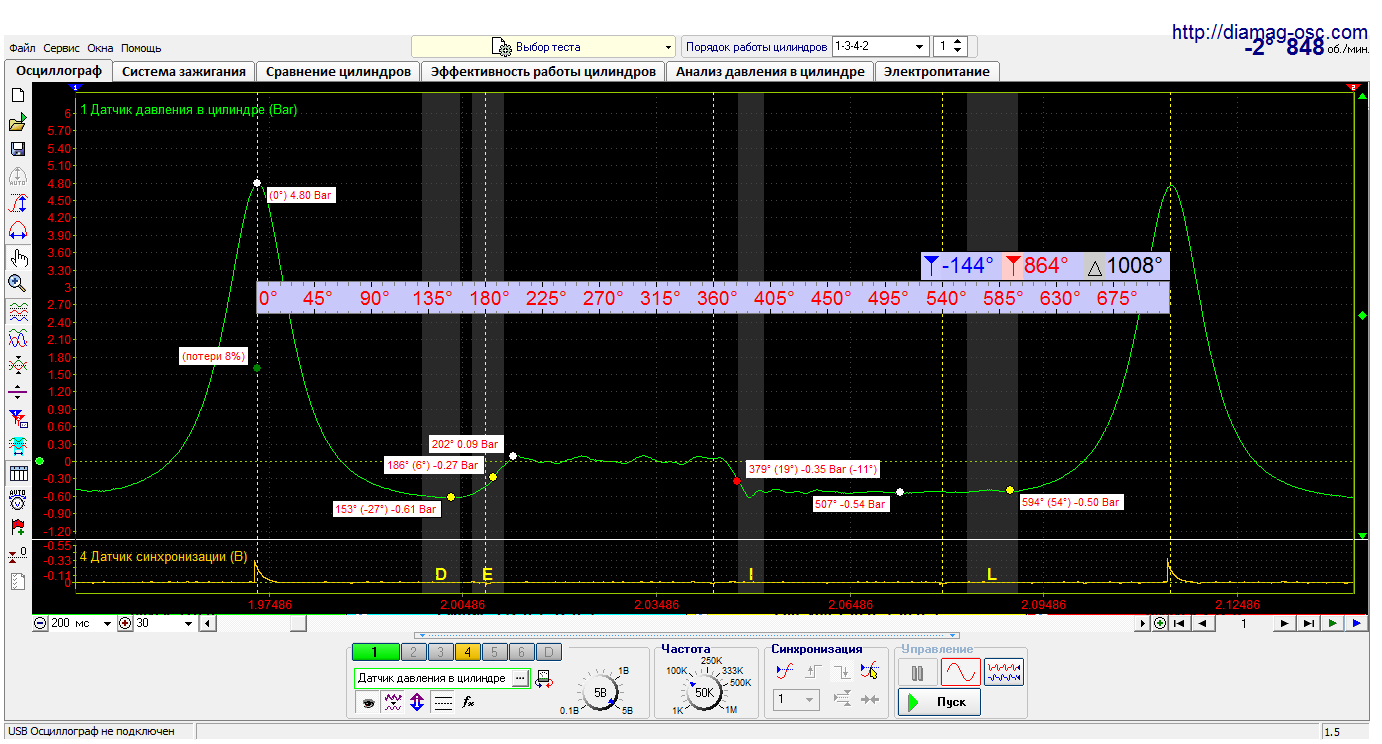Click the green play arrow in frame navigation
1382x744 pixels.
click(1333, 623)
